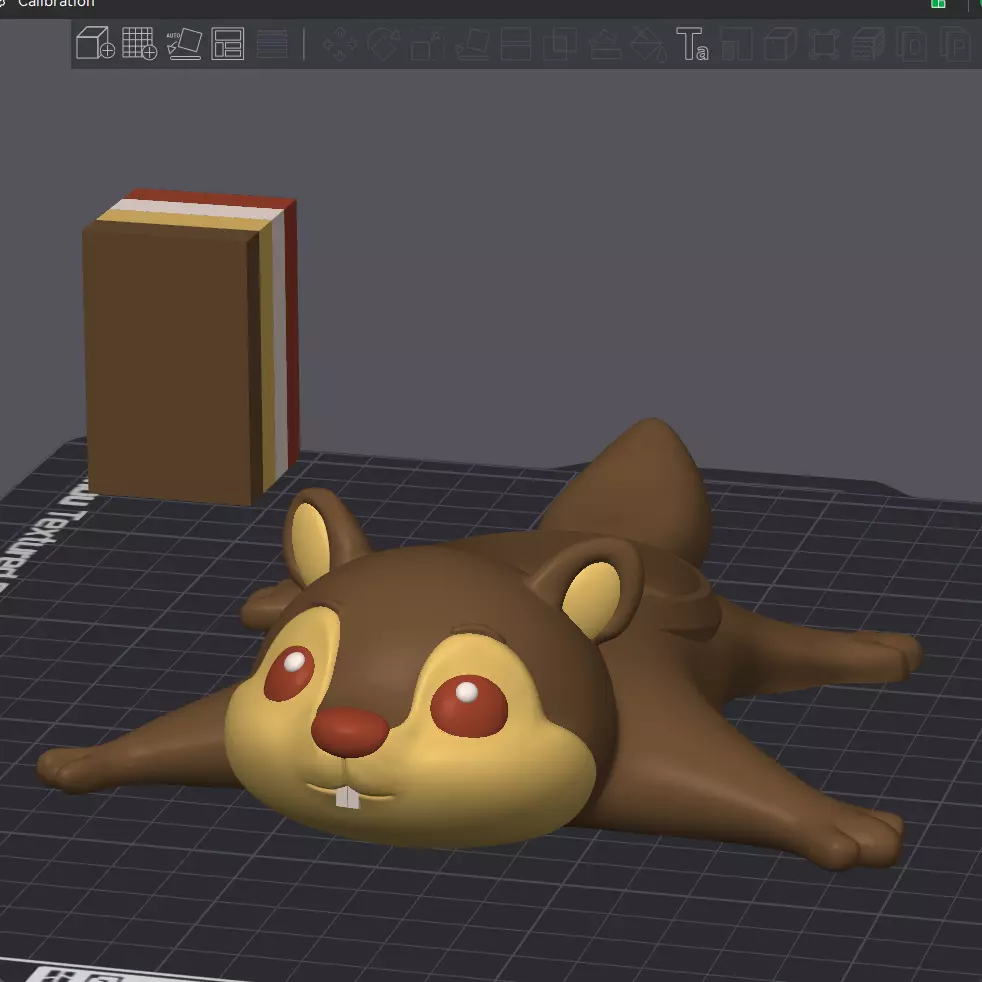Select the Scale tool
Screen dimensions: 982x982
pos(428,44)
